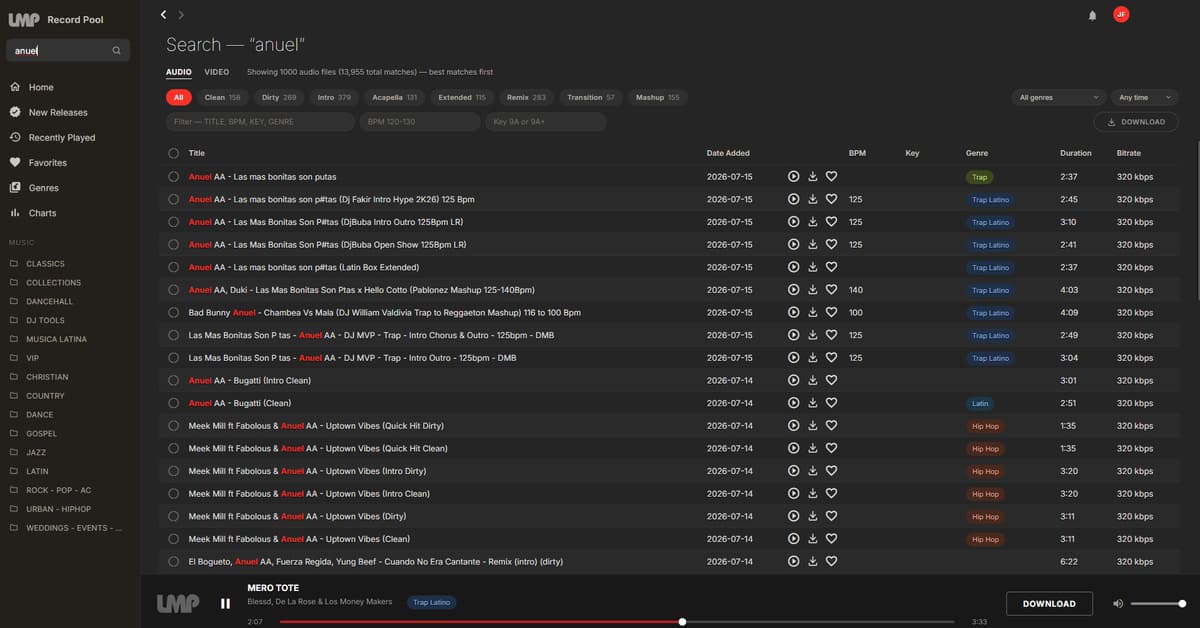Select the Dj Fakir Intro Hype row circle
Image resolution: width=1200 pixels, height=628 pixels.
click(174, 199)
